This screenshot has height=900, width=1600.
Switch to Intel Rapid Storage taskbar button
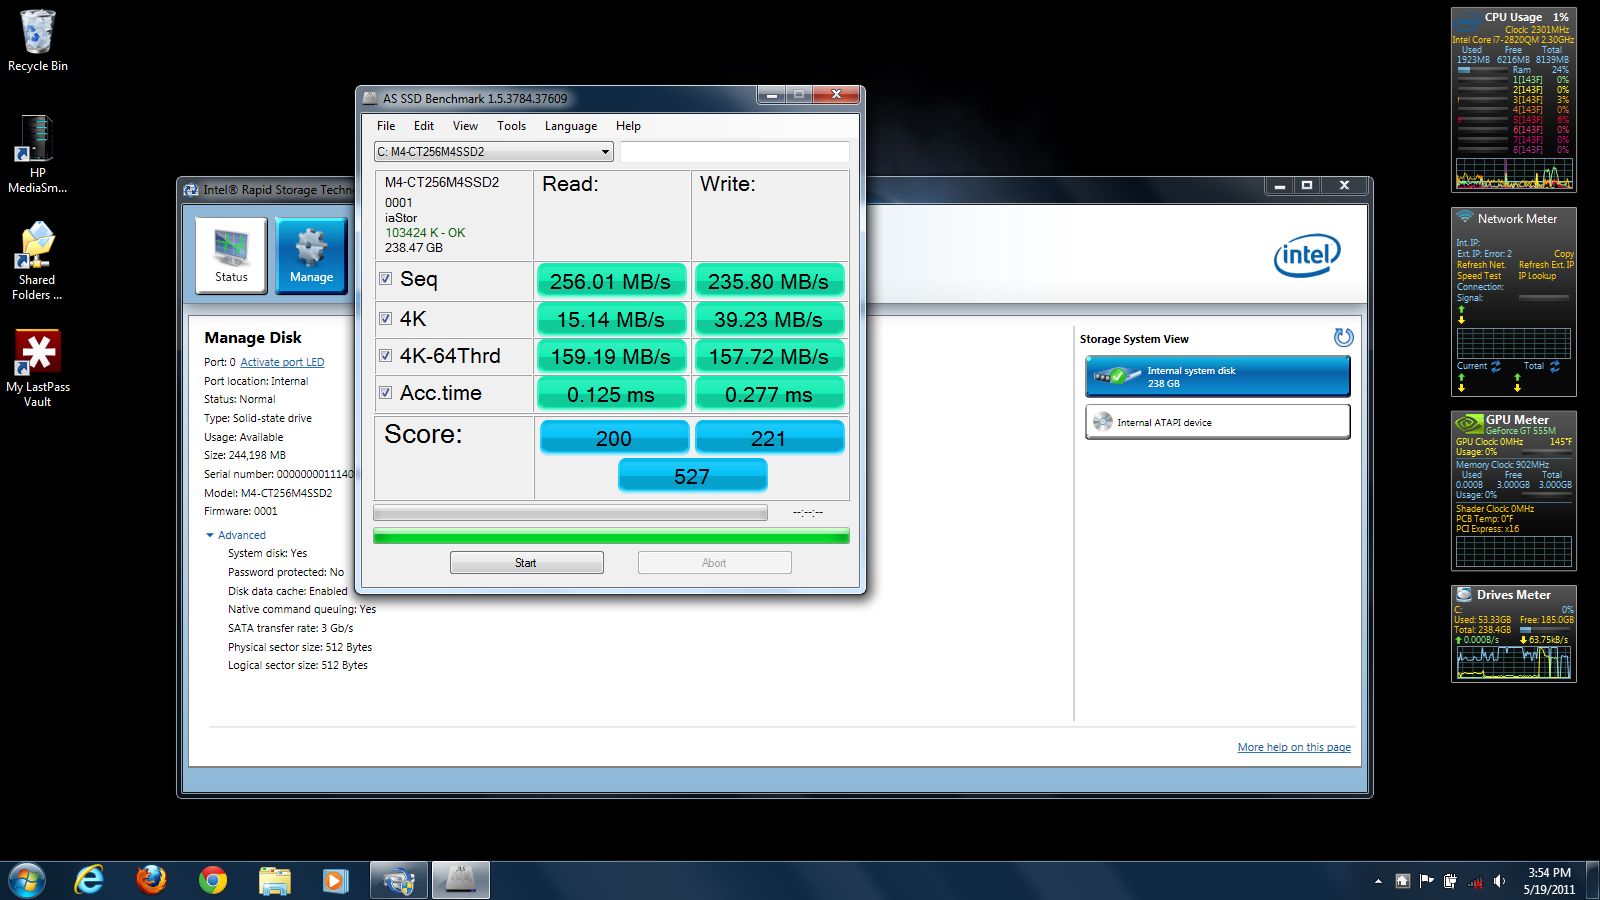[399, 880]
